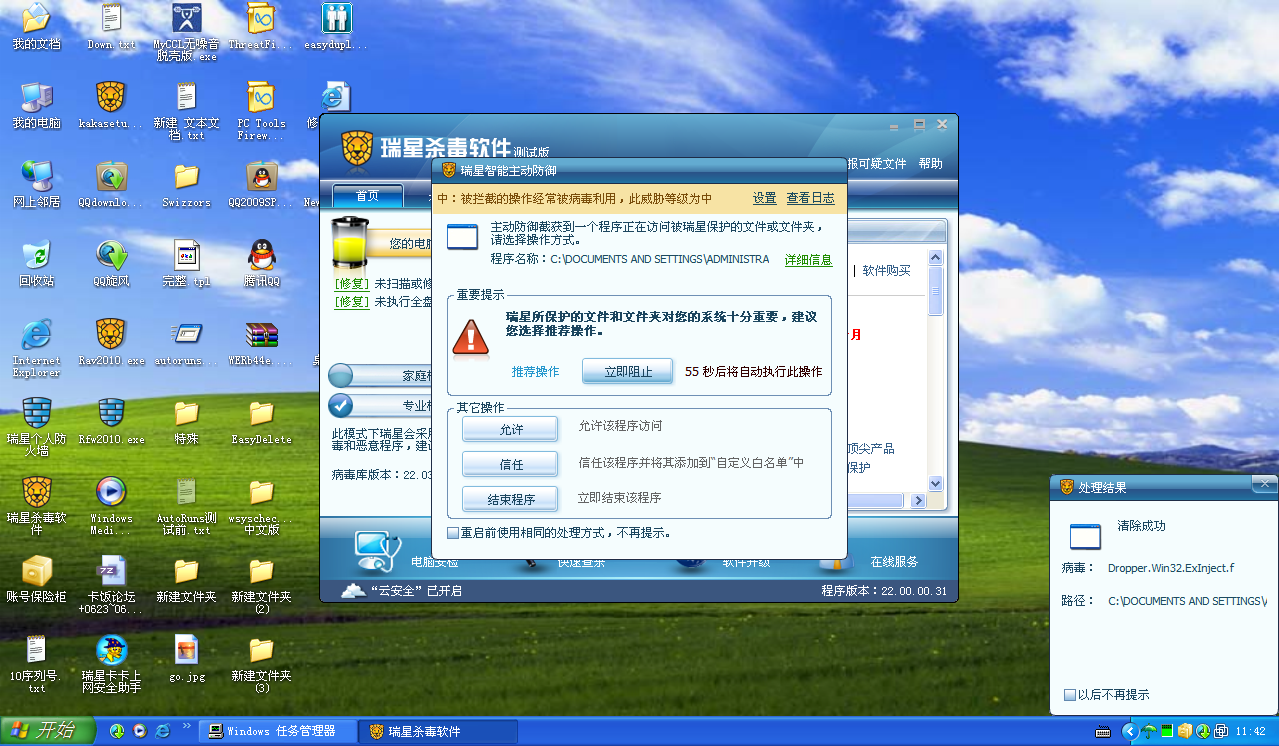The image size is (1279, 746).
Task: Launch QQ旋风 desktop icon
Action: tap(111, 263)
